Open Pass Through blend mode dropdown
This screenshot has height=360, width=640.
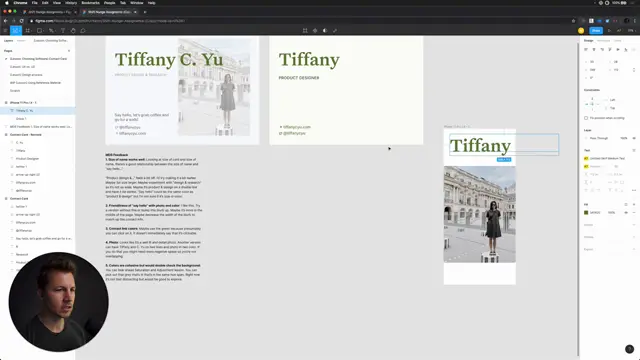pos(600,138)
